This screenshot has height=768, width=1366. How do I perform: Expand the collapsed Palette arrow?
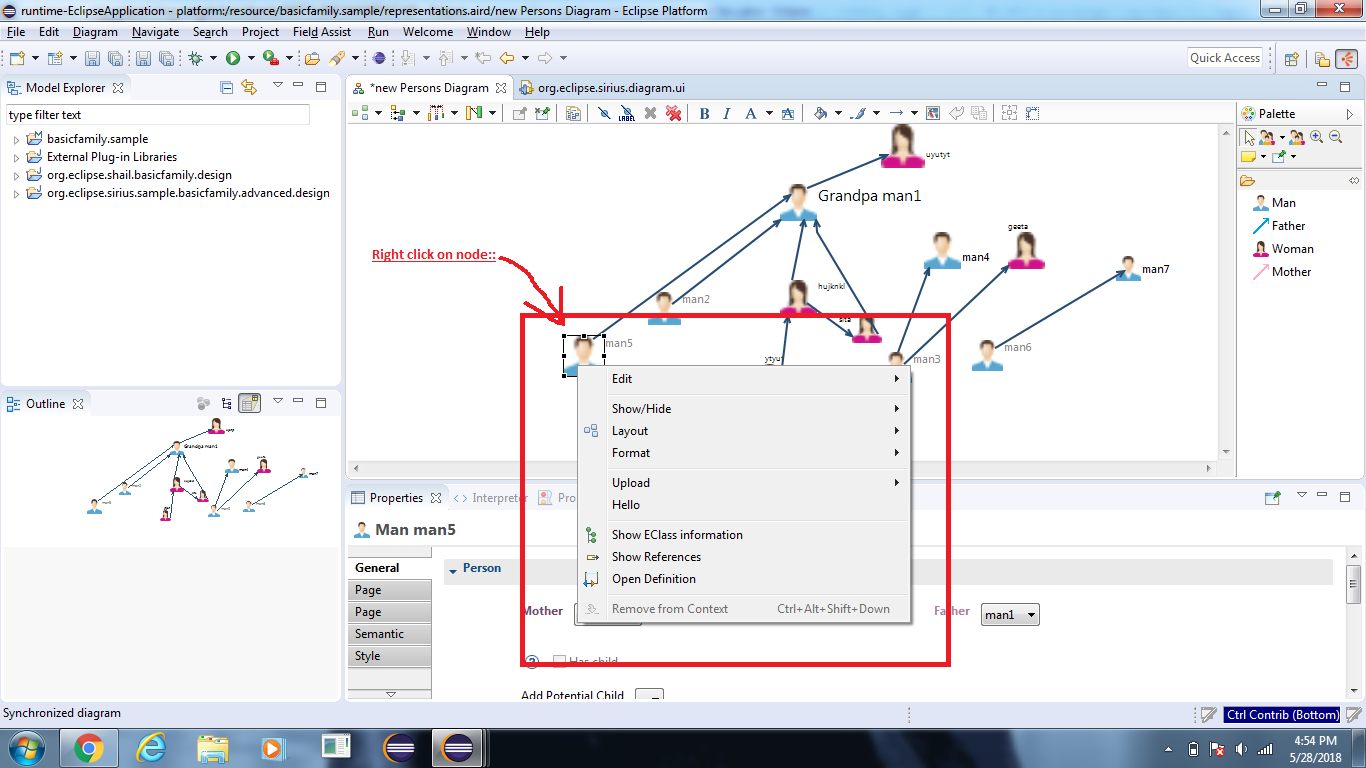1349,114
